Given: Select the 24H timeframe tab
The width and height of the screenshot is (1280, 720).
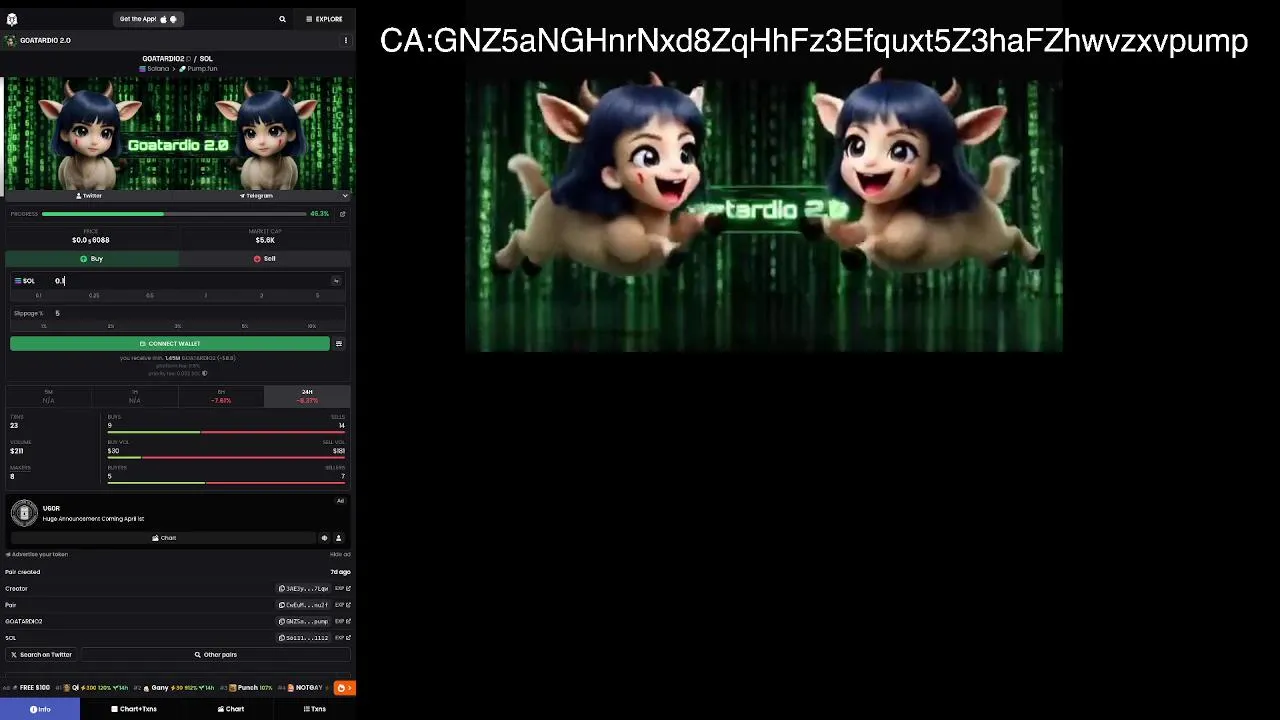Looking at the screenshot, I should pos(307,396).
